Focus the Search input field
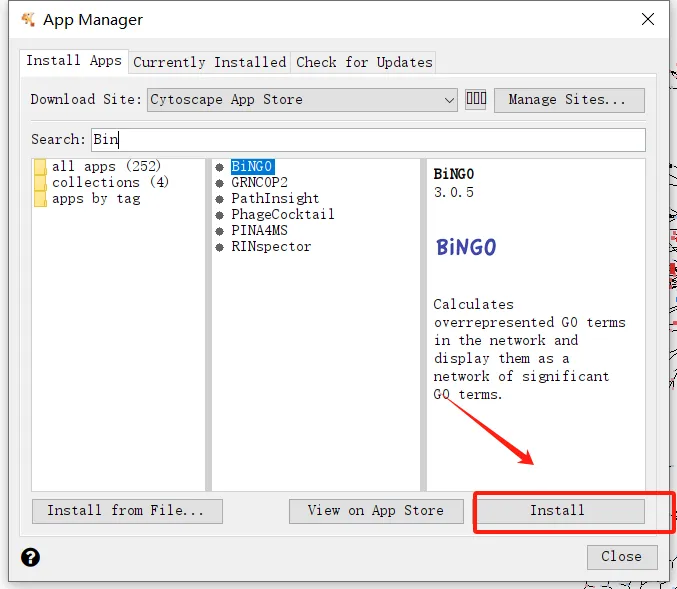 tap(368, 139)
